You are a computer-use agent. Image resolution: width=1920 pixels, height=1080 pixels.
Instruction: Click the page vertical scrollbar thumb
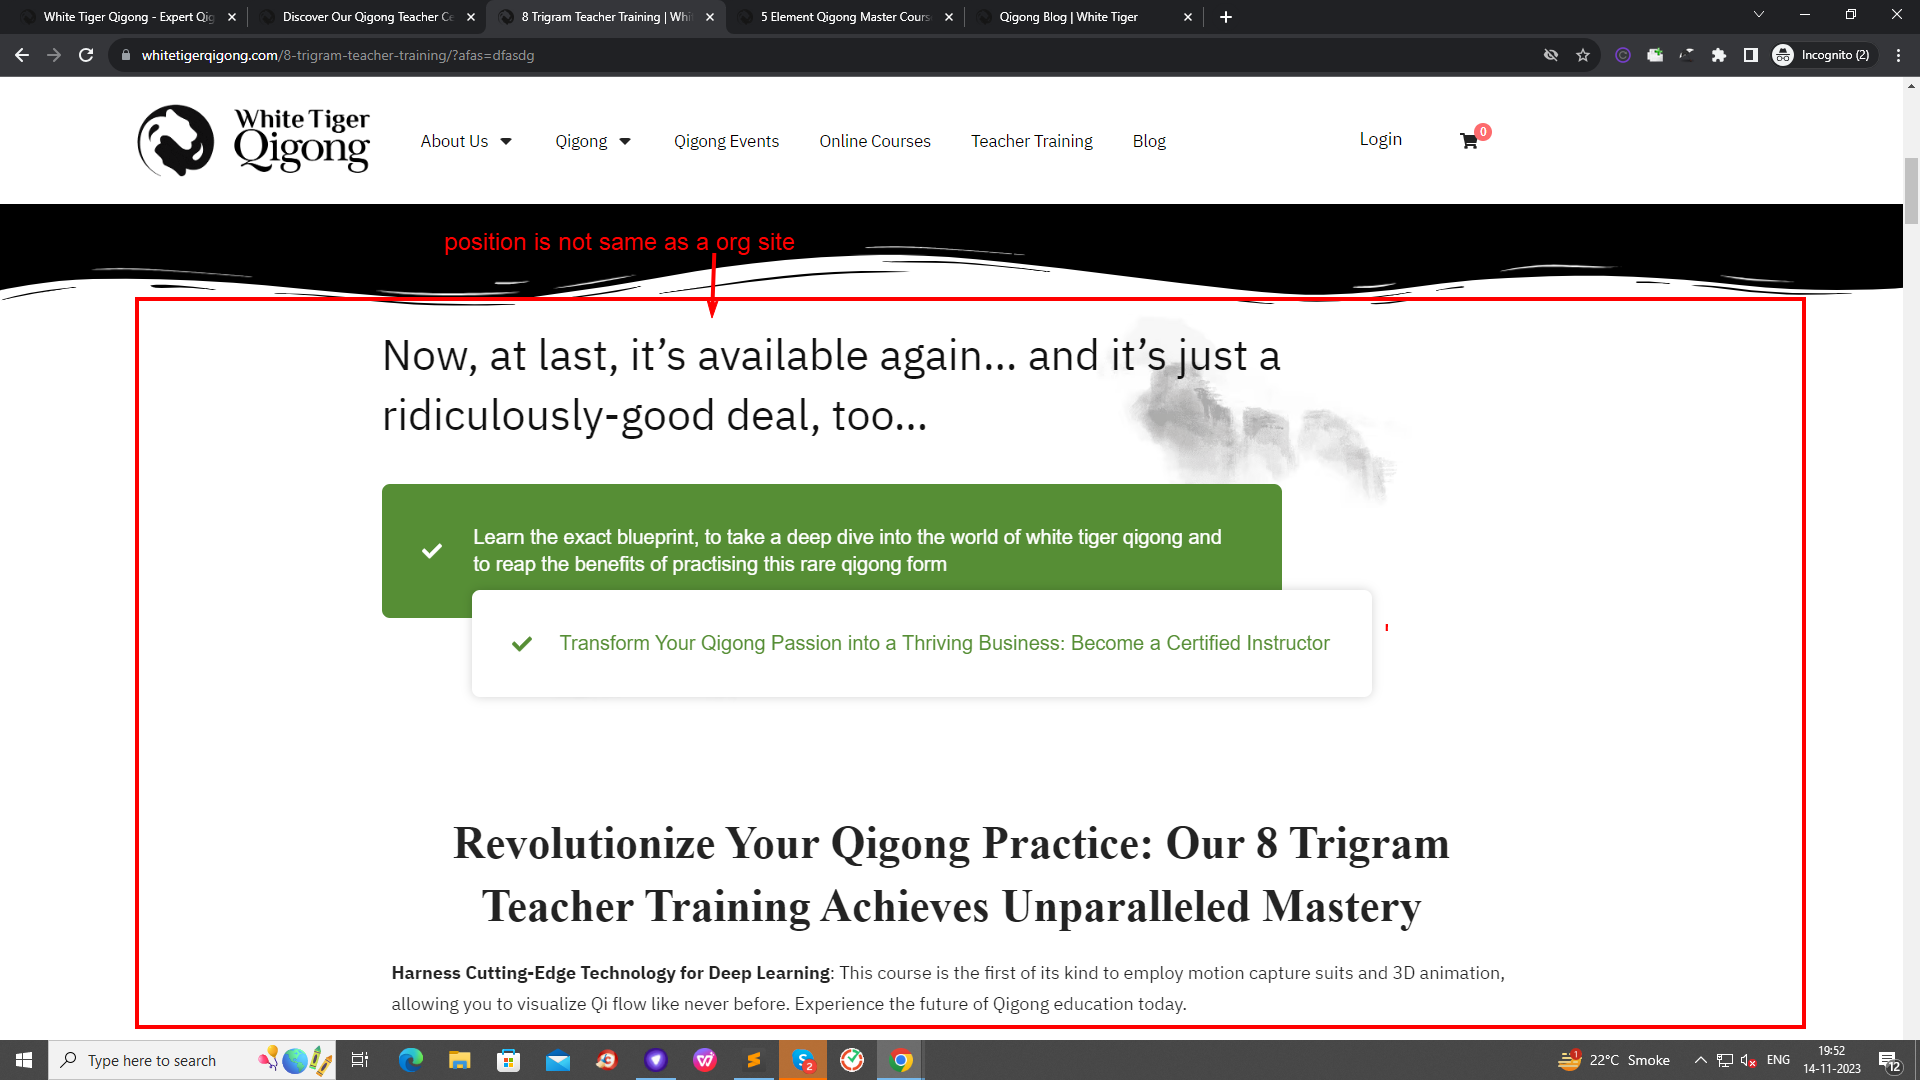(x=1911, y=190)
